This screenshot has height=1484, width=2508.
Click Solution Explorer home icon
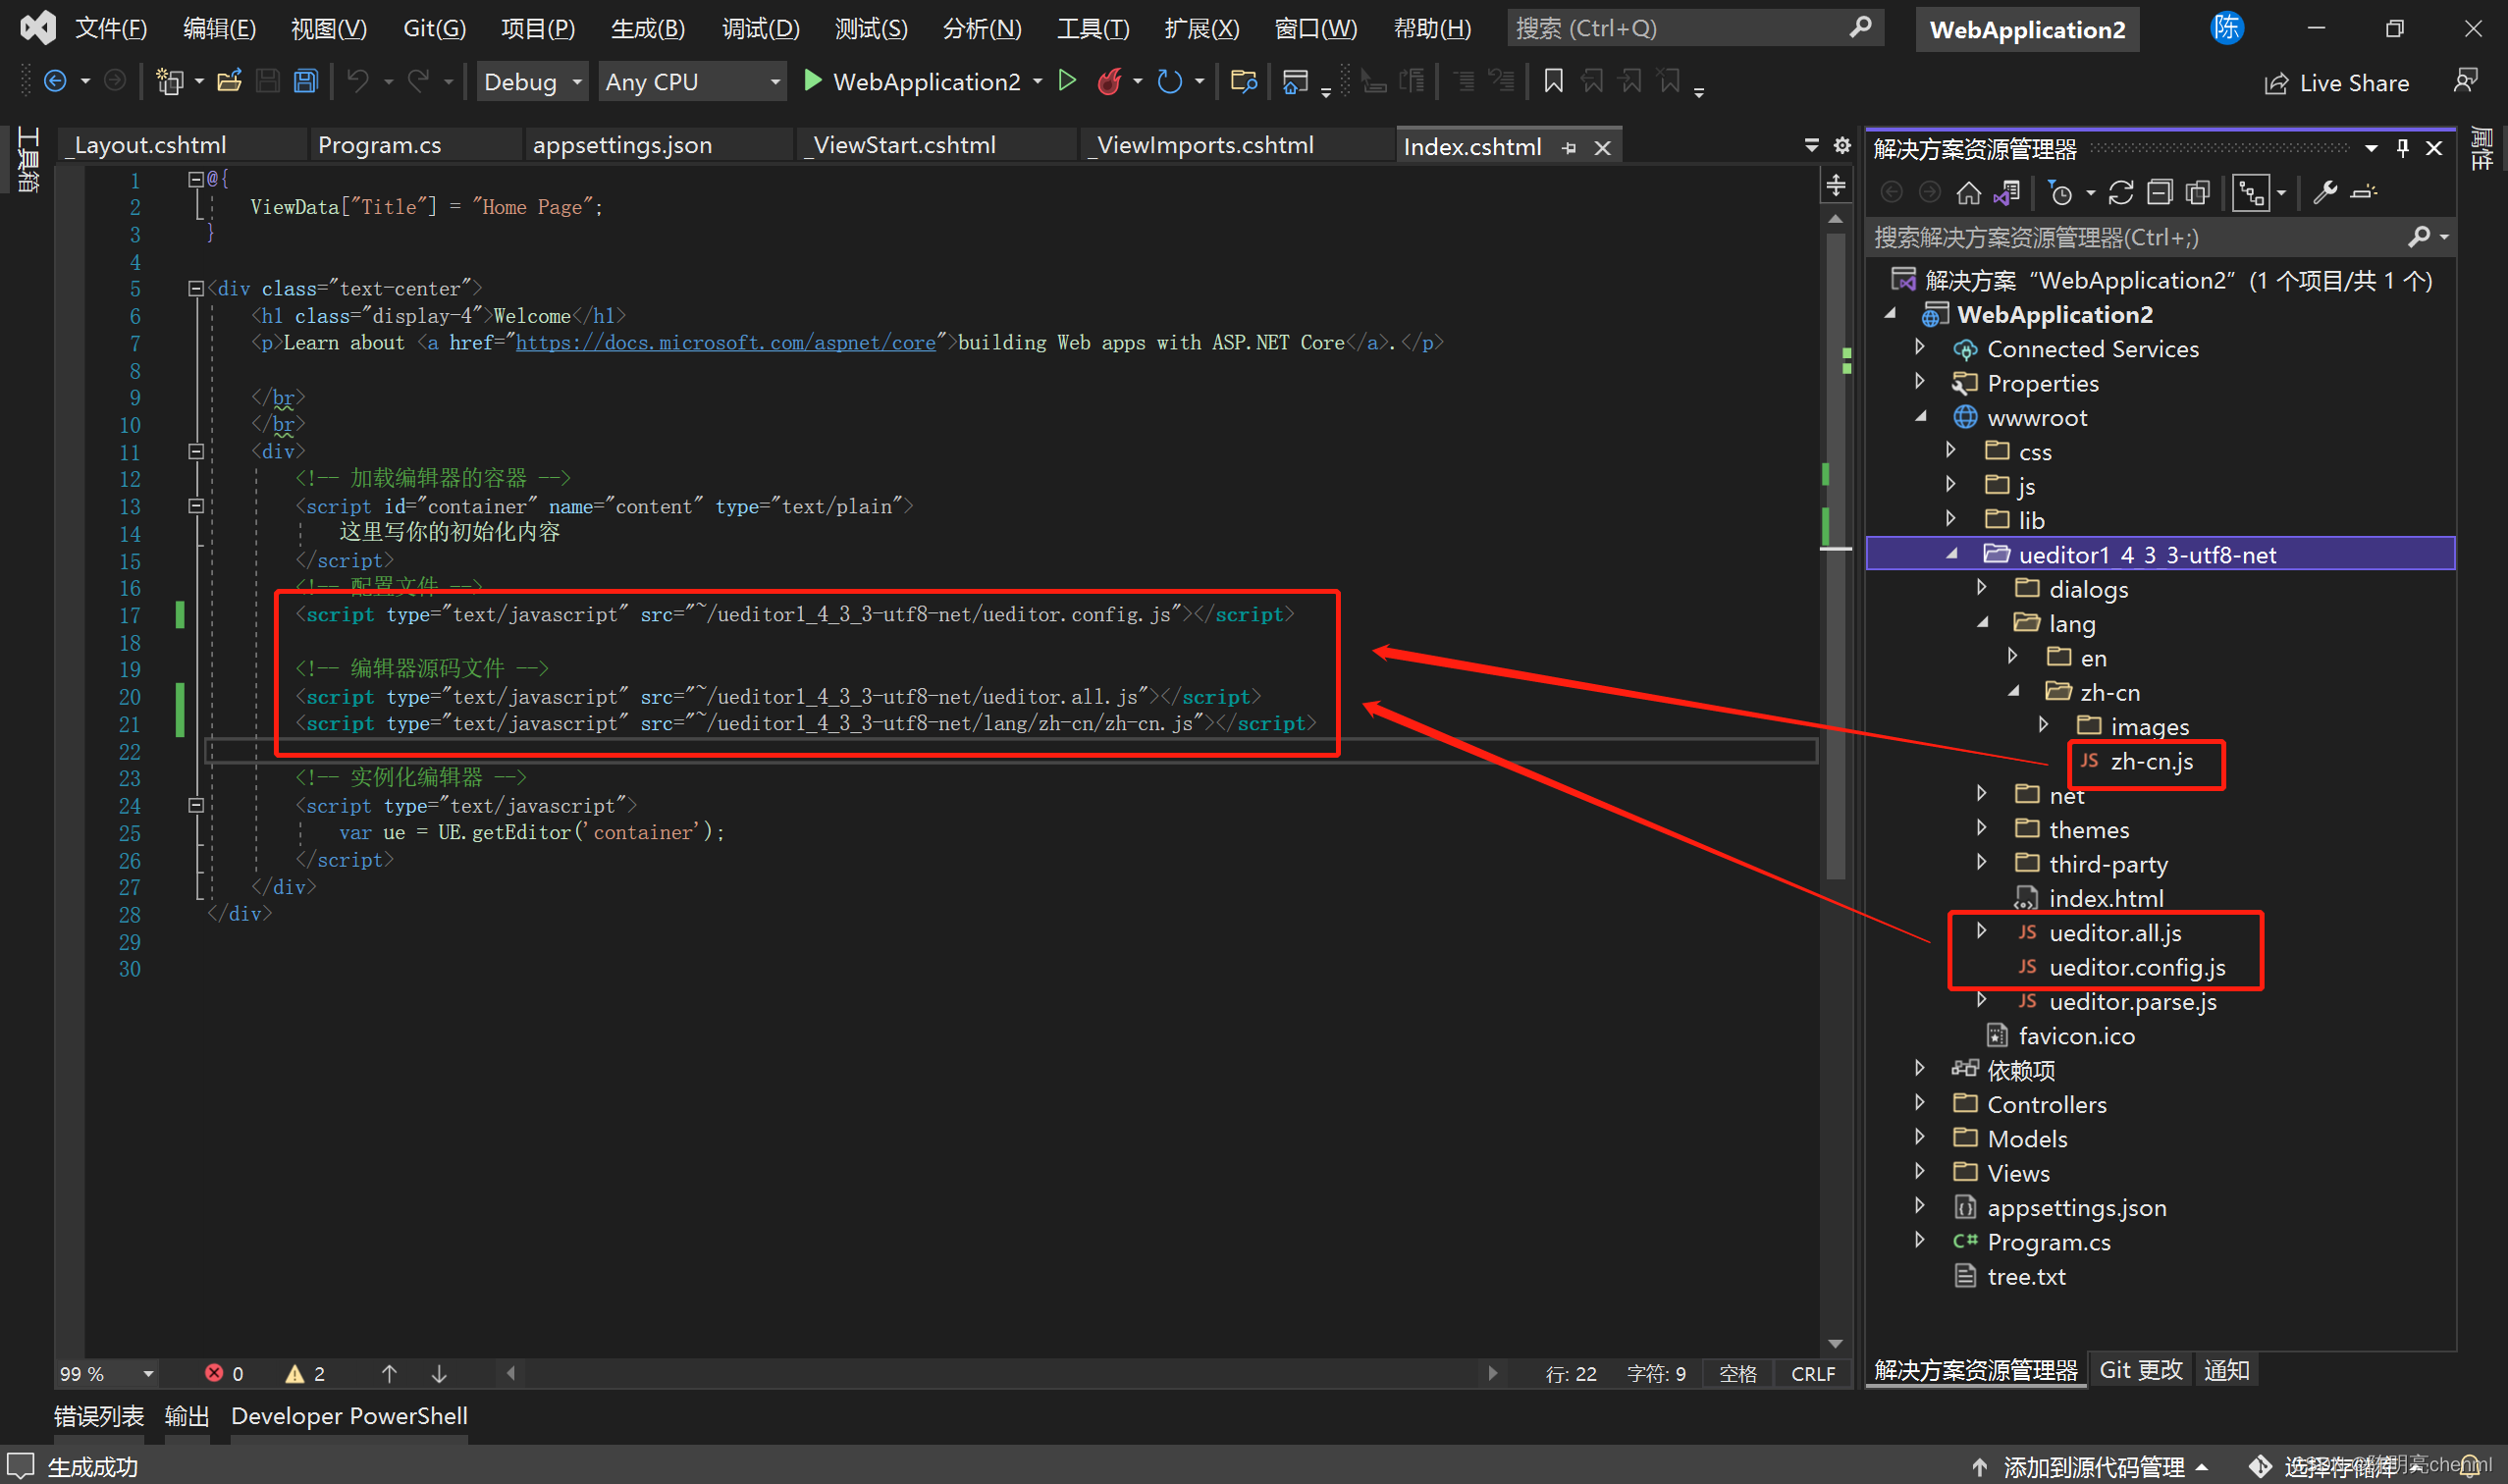[1968, 193]
